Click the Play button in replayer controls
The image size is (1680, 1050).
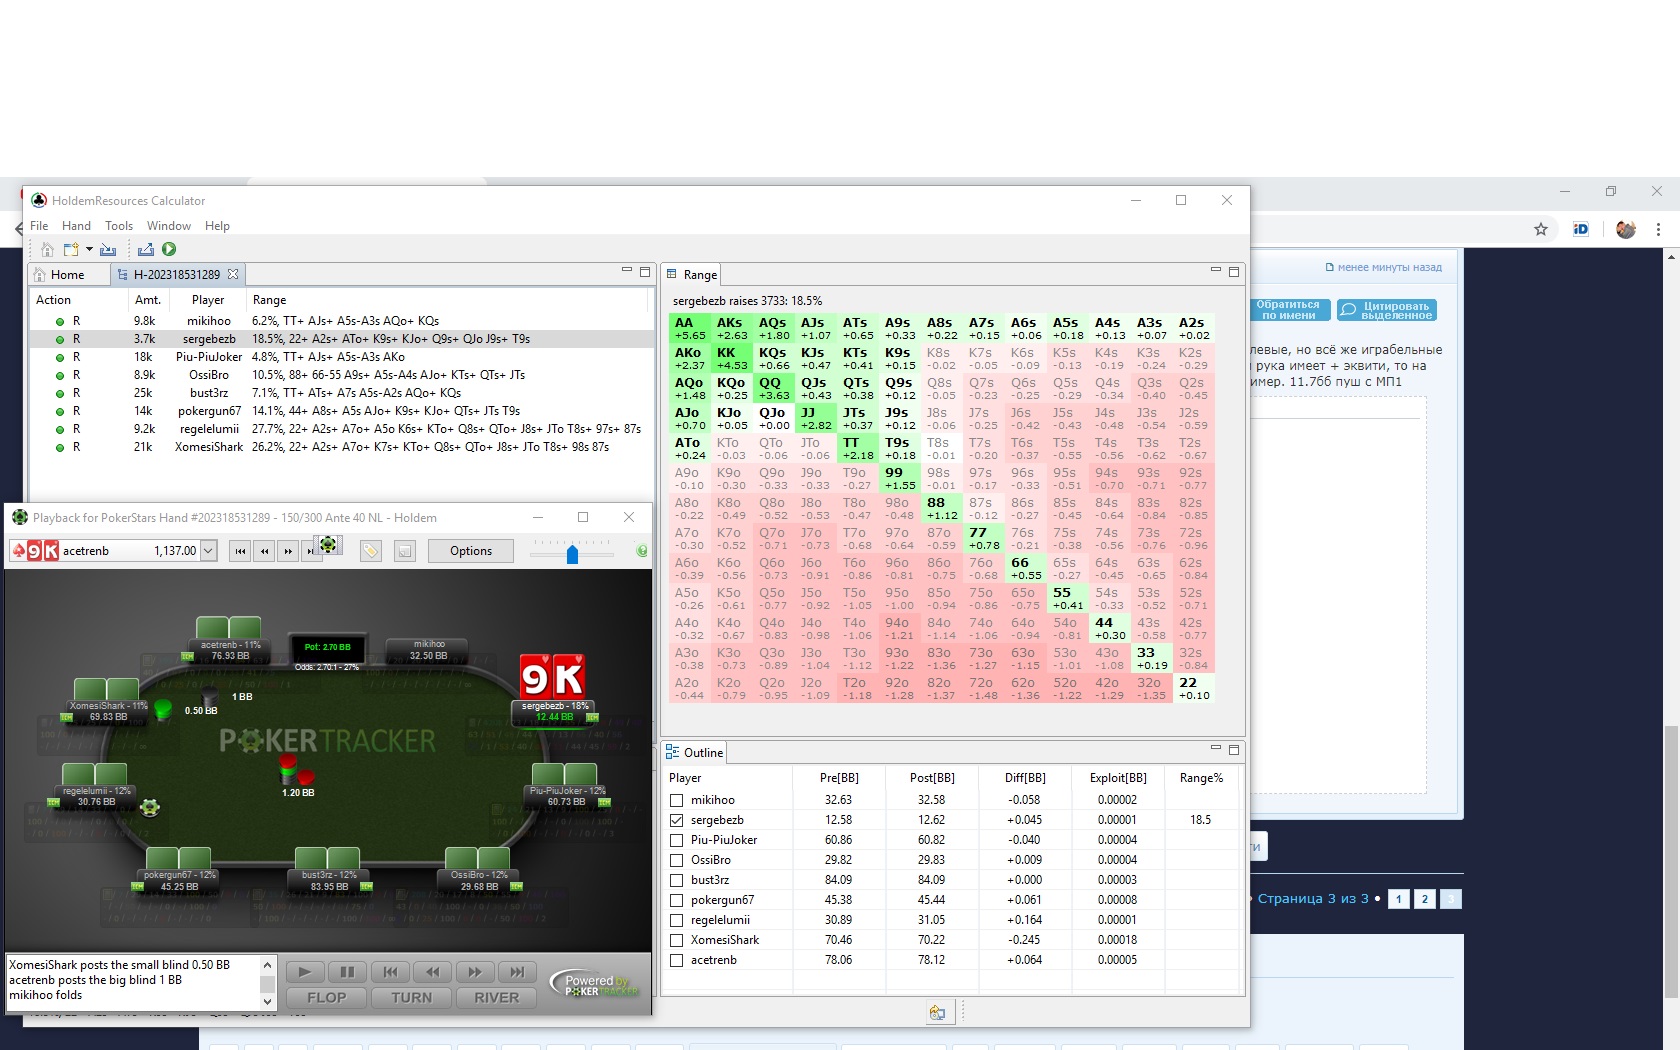pyautogui.click(x=305, y=971)
